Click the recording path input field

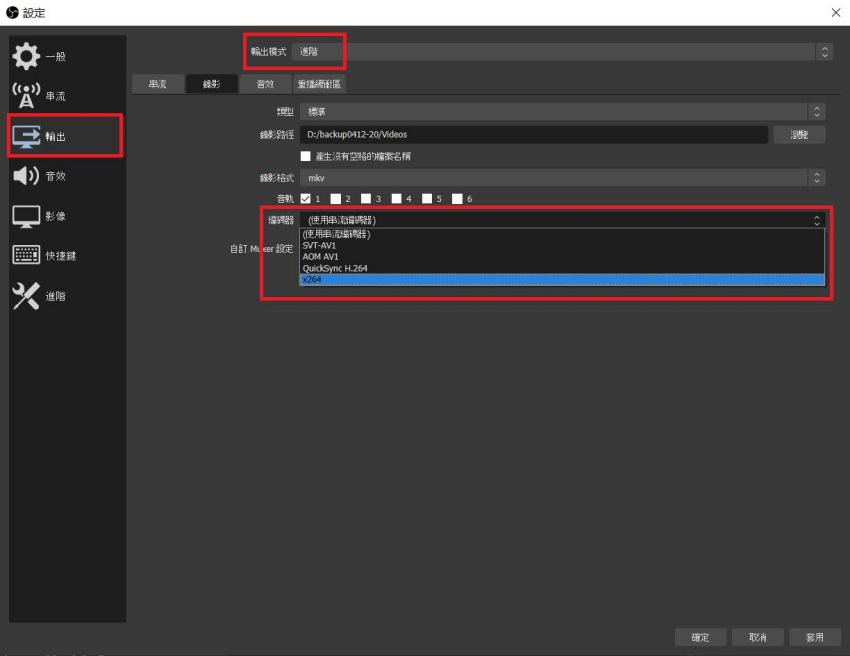coord(533,134)
